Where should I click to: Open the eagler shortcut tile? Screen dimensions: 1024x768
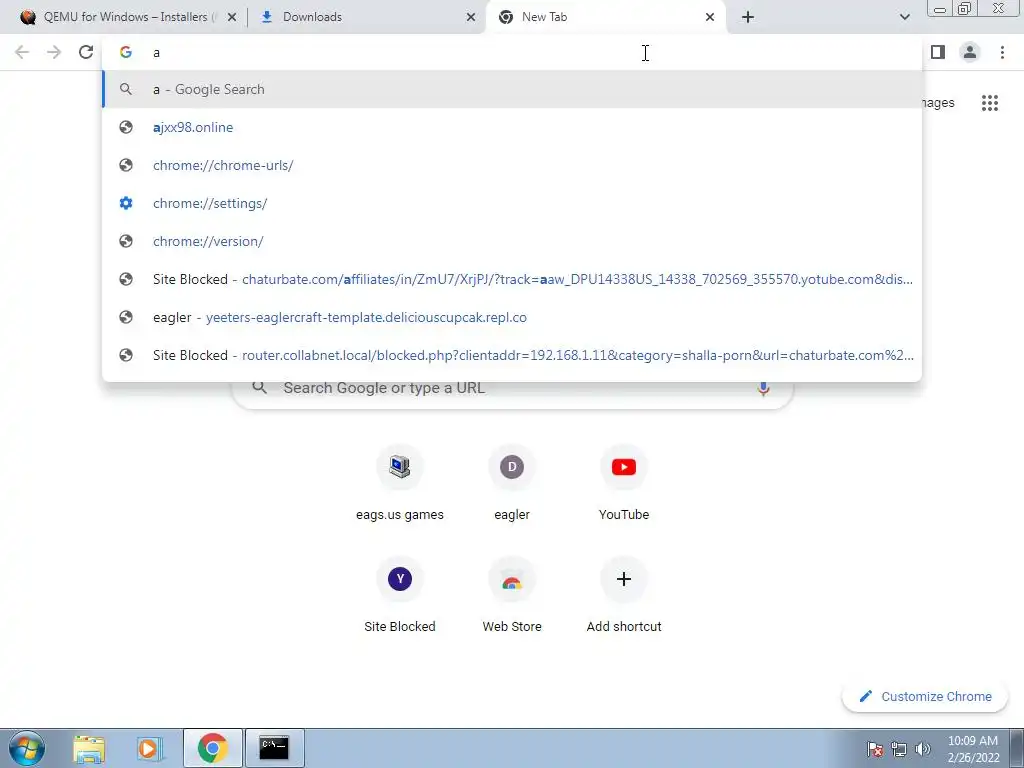click(512, 482)
